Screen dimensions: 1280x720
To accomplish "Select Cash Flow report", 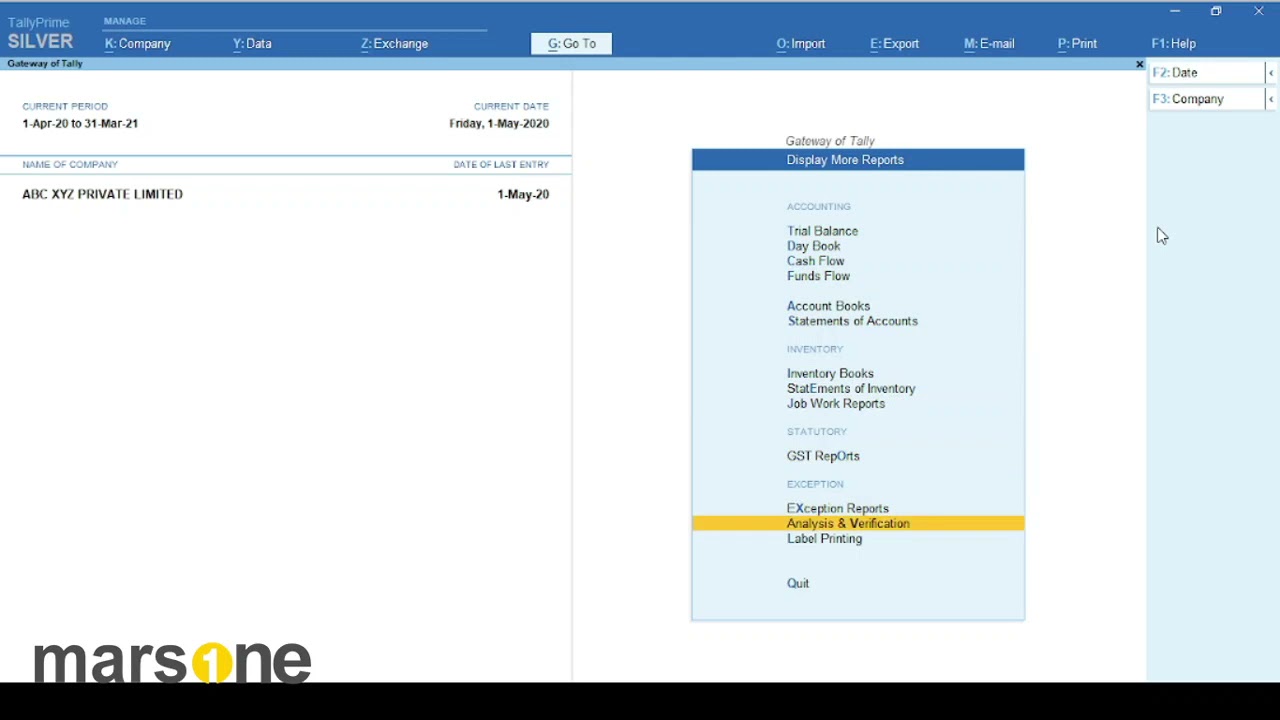I will click(x=815, y=261).
